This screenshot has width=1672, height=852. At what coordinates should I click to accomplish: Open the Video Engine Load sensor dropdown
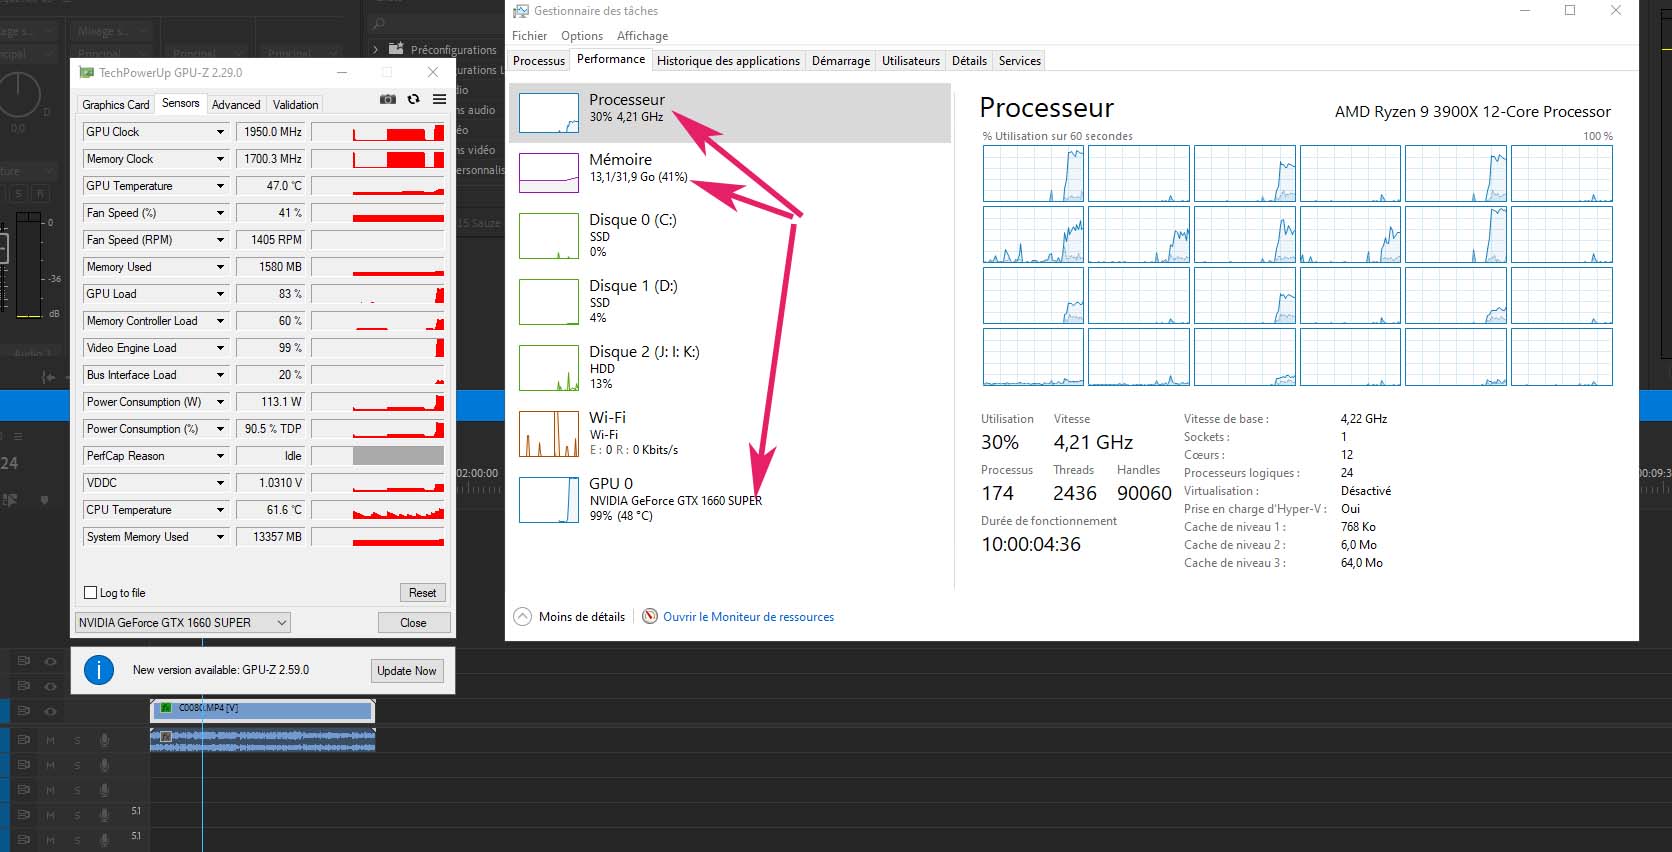coord(220,348)
